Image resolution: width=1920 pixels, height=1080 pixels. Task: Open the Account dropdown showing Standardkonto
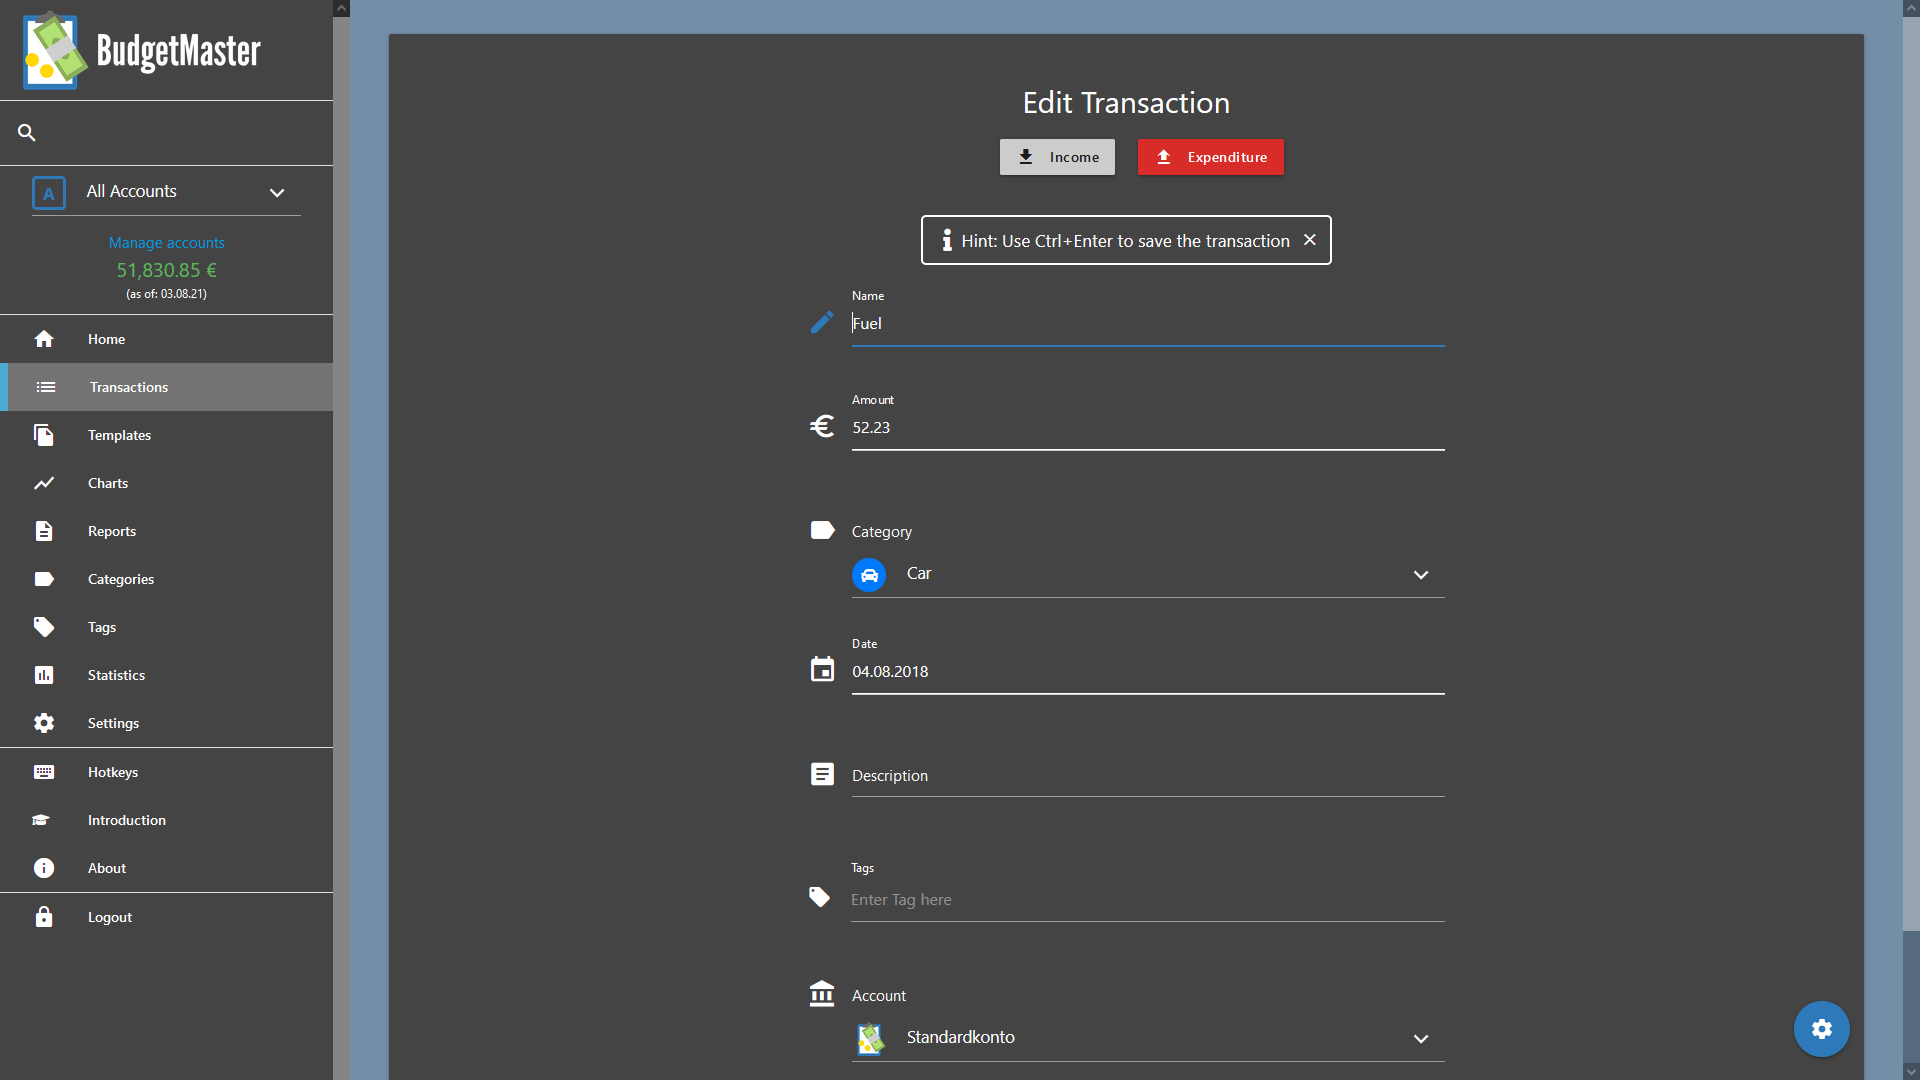click(1148, 1038)
